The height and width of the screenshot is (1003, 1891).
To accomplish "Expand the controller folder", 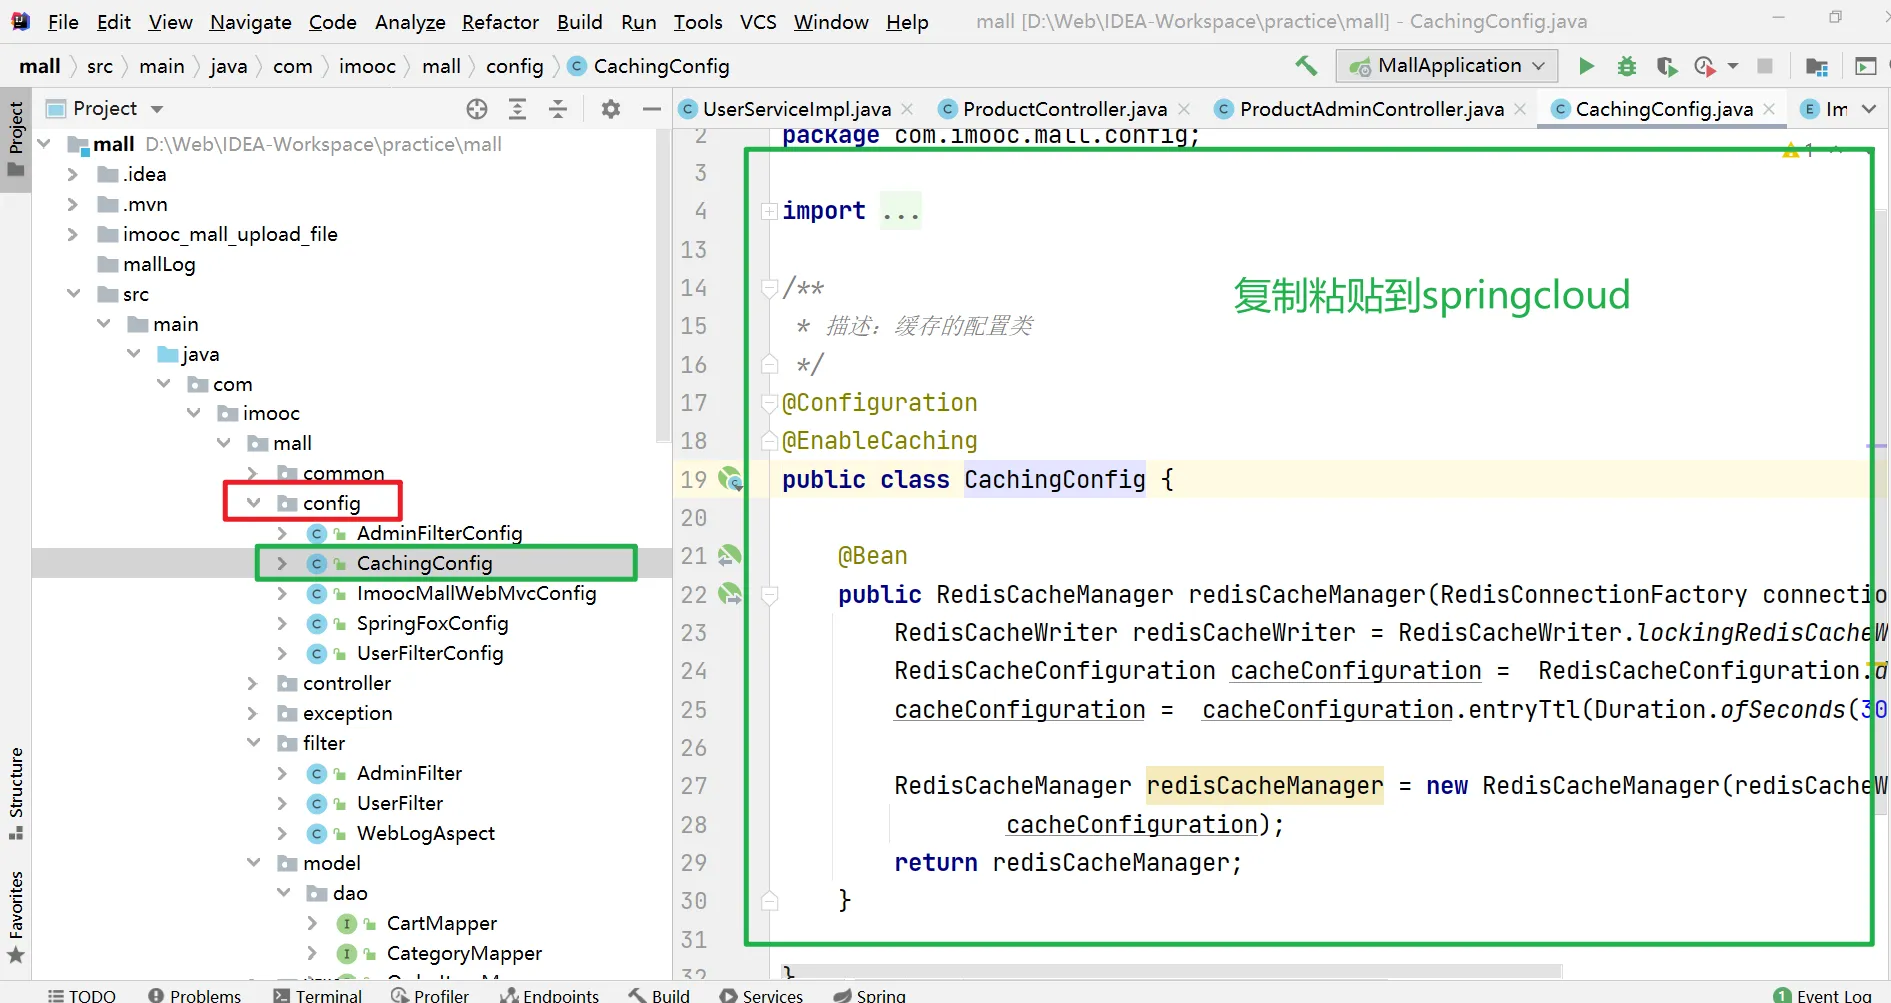I will click(x=254, y=683).
